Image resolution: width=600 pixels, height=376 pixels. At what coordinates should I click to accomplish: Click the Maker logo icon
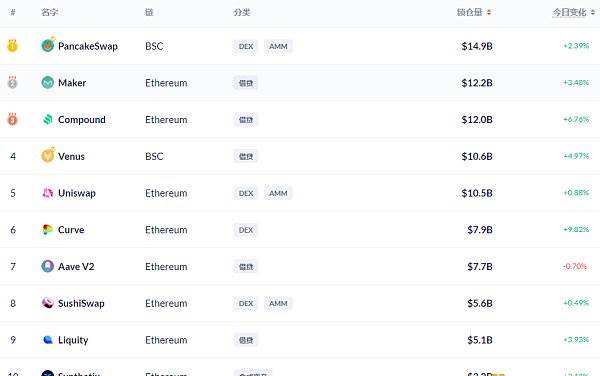(x=47, y=83)
